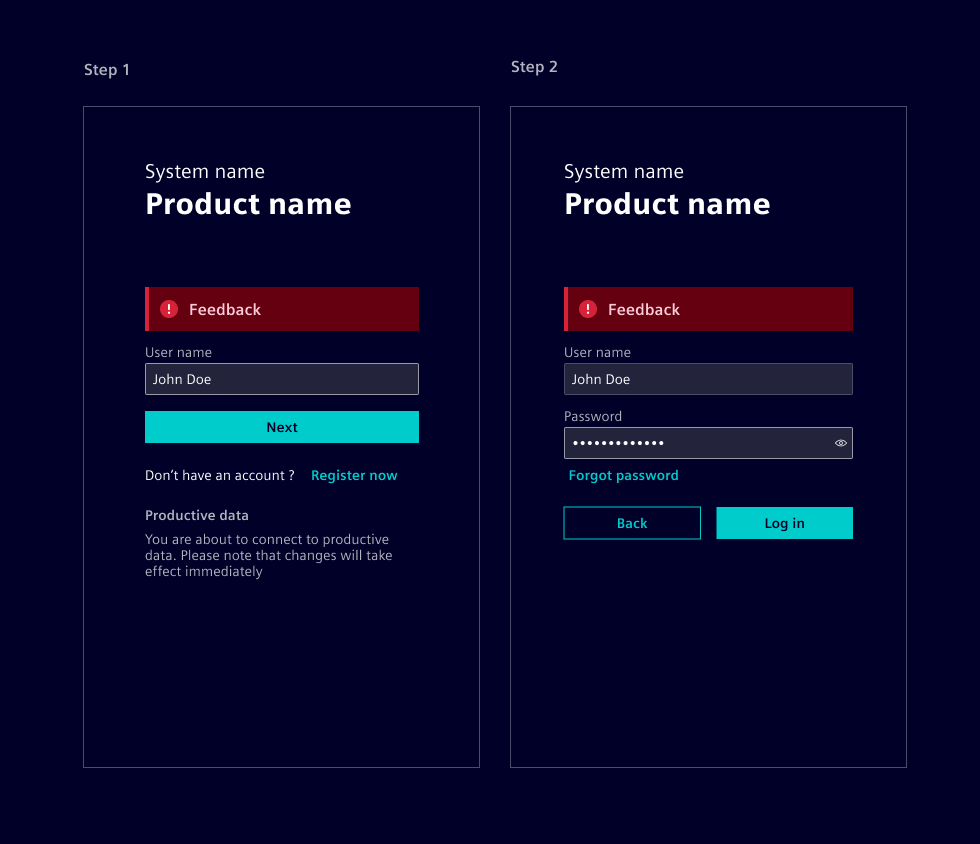The image size is (980, 844).
Task: Toggle password visibility with the eye icon
Action: click(840, 442)
